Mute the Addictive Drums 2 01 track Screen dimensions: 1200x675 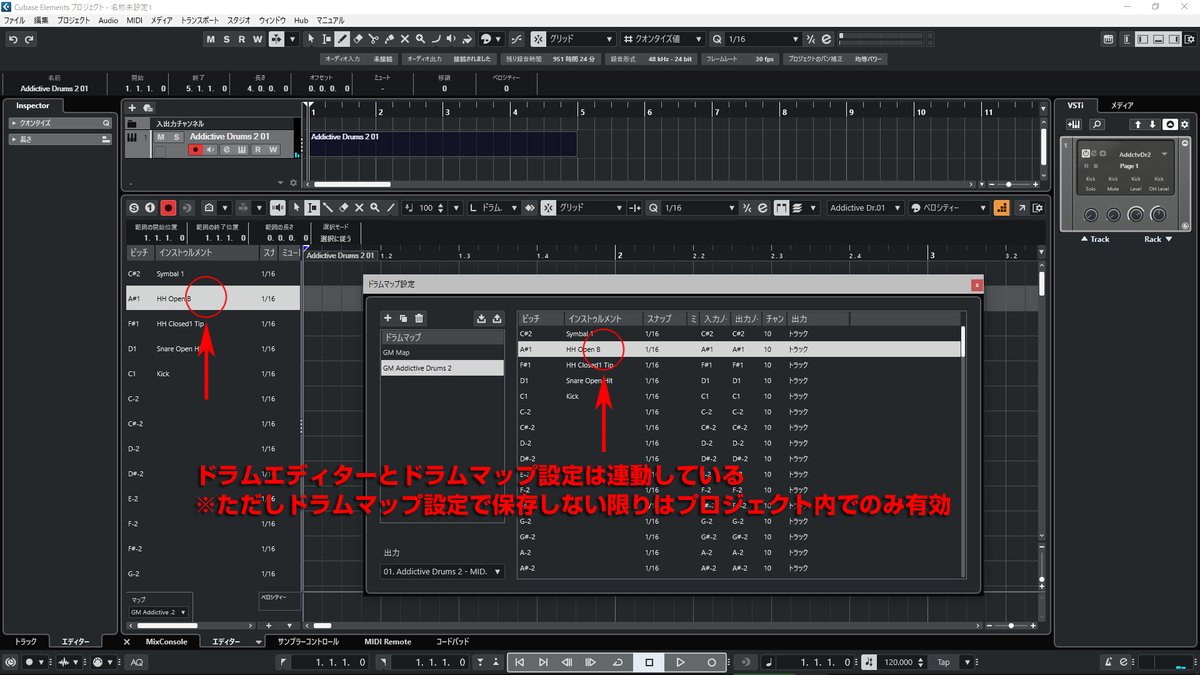click(160, 137)
